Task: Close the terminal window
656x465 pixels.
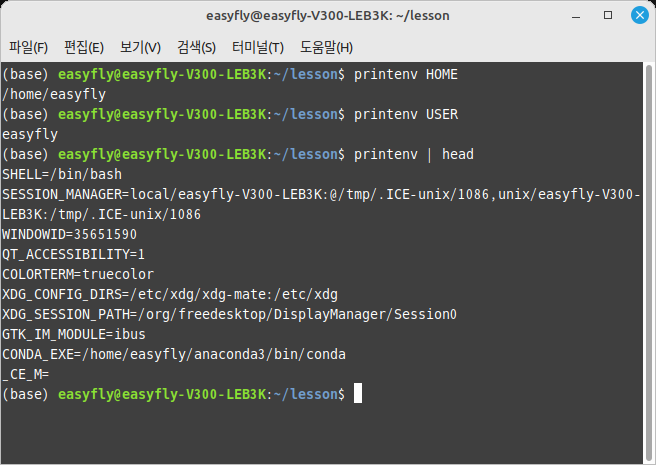Action: (x=640, y=15)
